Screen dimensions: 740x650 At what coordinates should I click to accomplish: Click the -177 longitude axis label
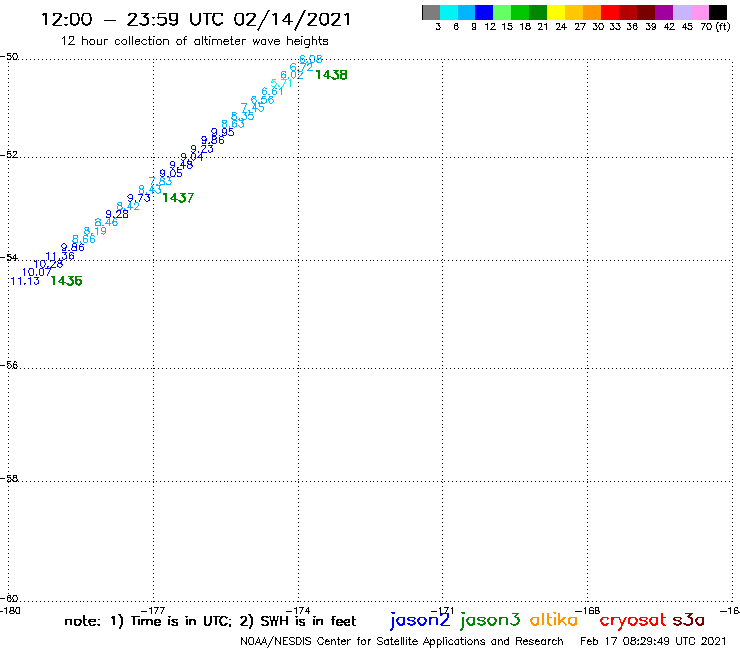coord(153,611)
